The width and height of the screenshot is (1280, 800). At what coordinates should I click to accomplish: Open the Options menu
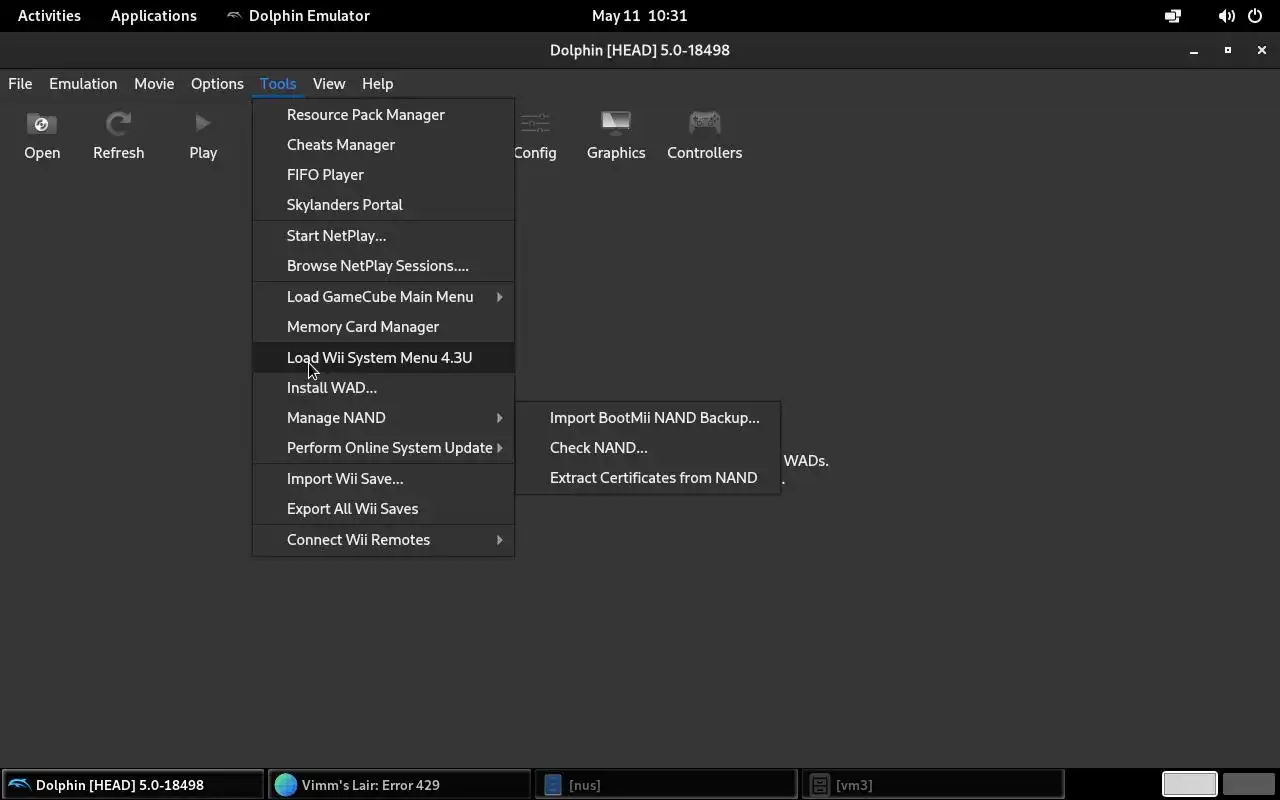(217, 84)
